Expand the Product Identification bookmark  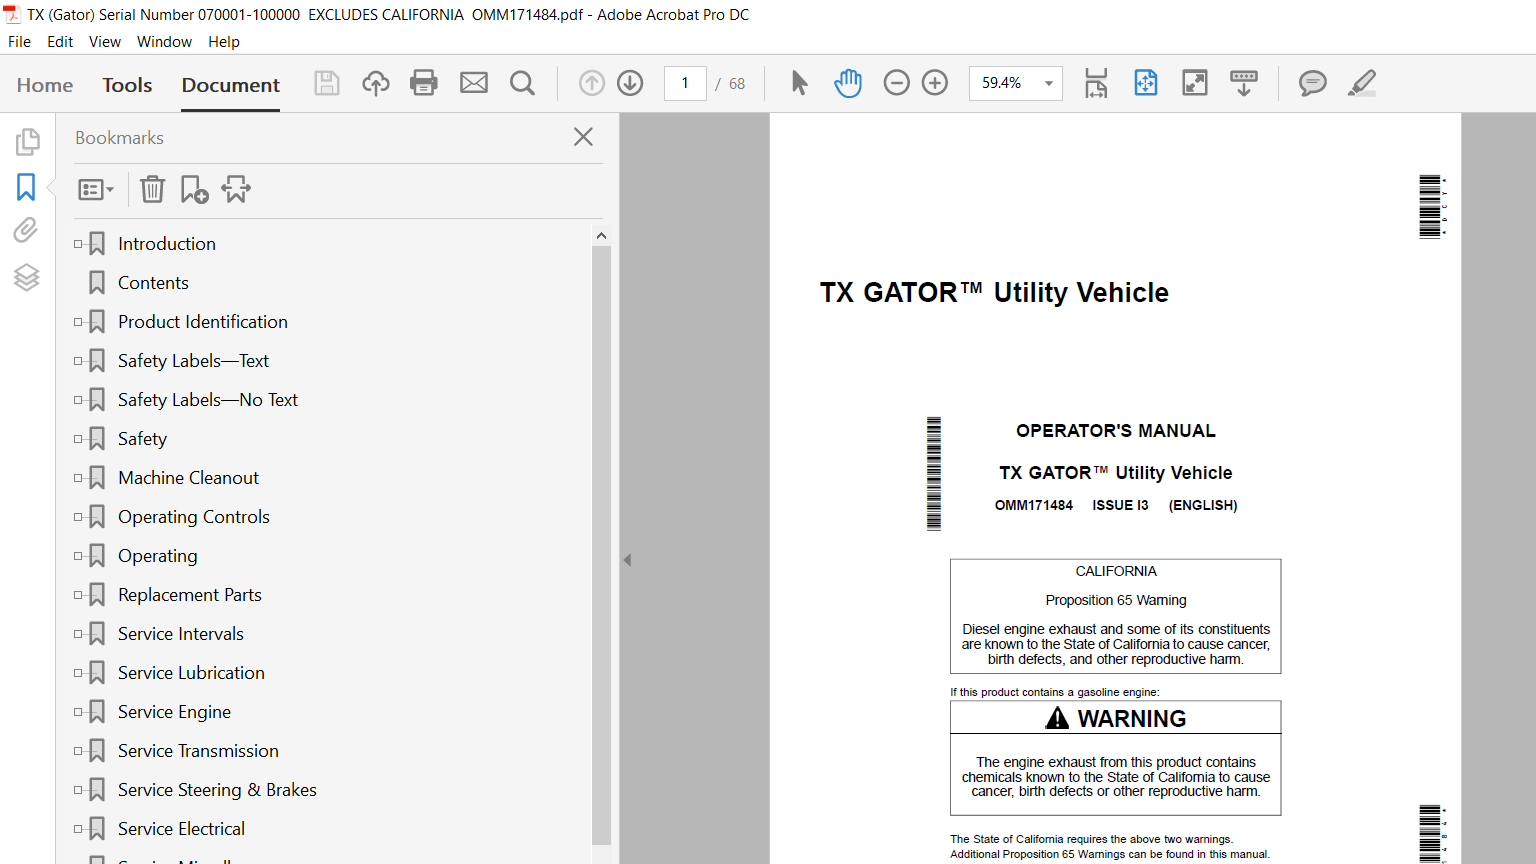tap(78, 322)
